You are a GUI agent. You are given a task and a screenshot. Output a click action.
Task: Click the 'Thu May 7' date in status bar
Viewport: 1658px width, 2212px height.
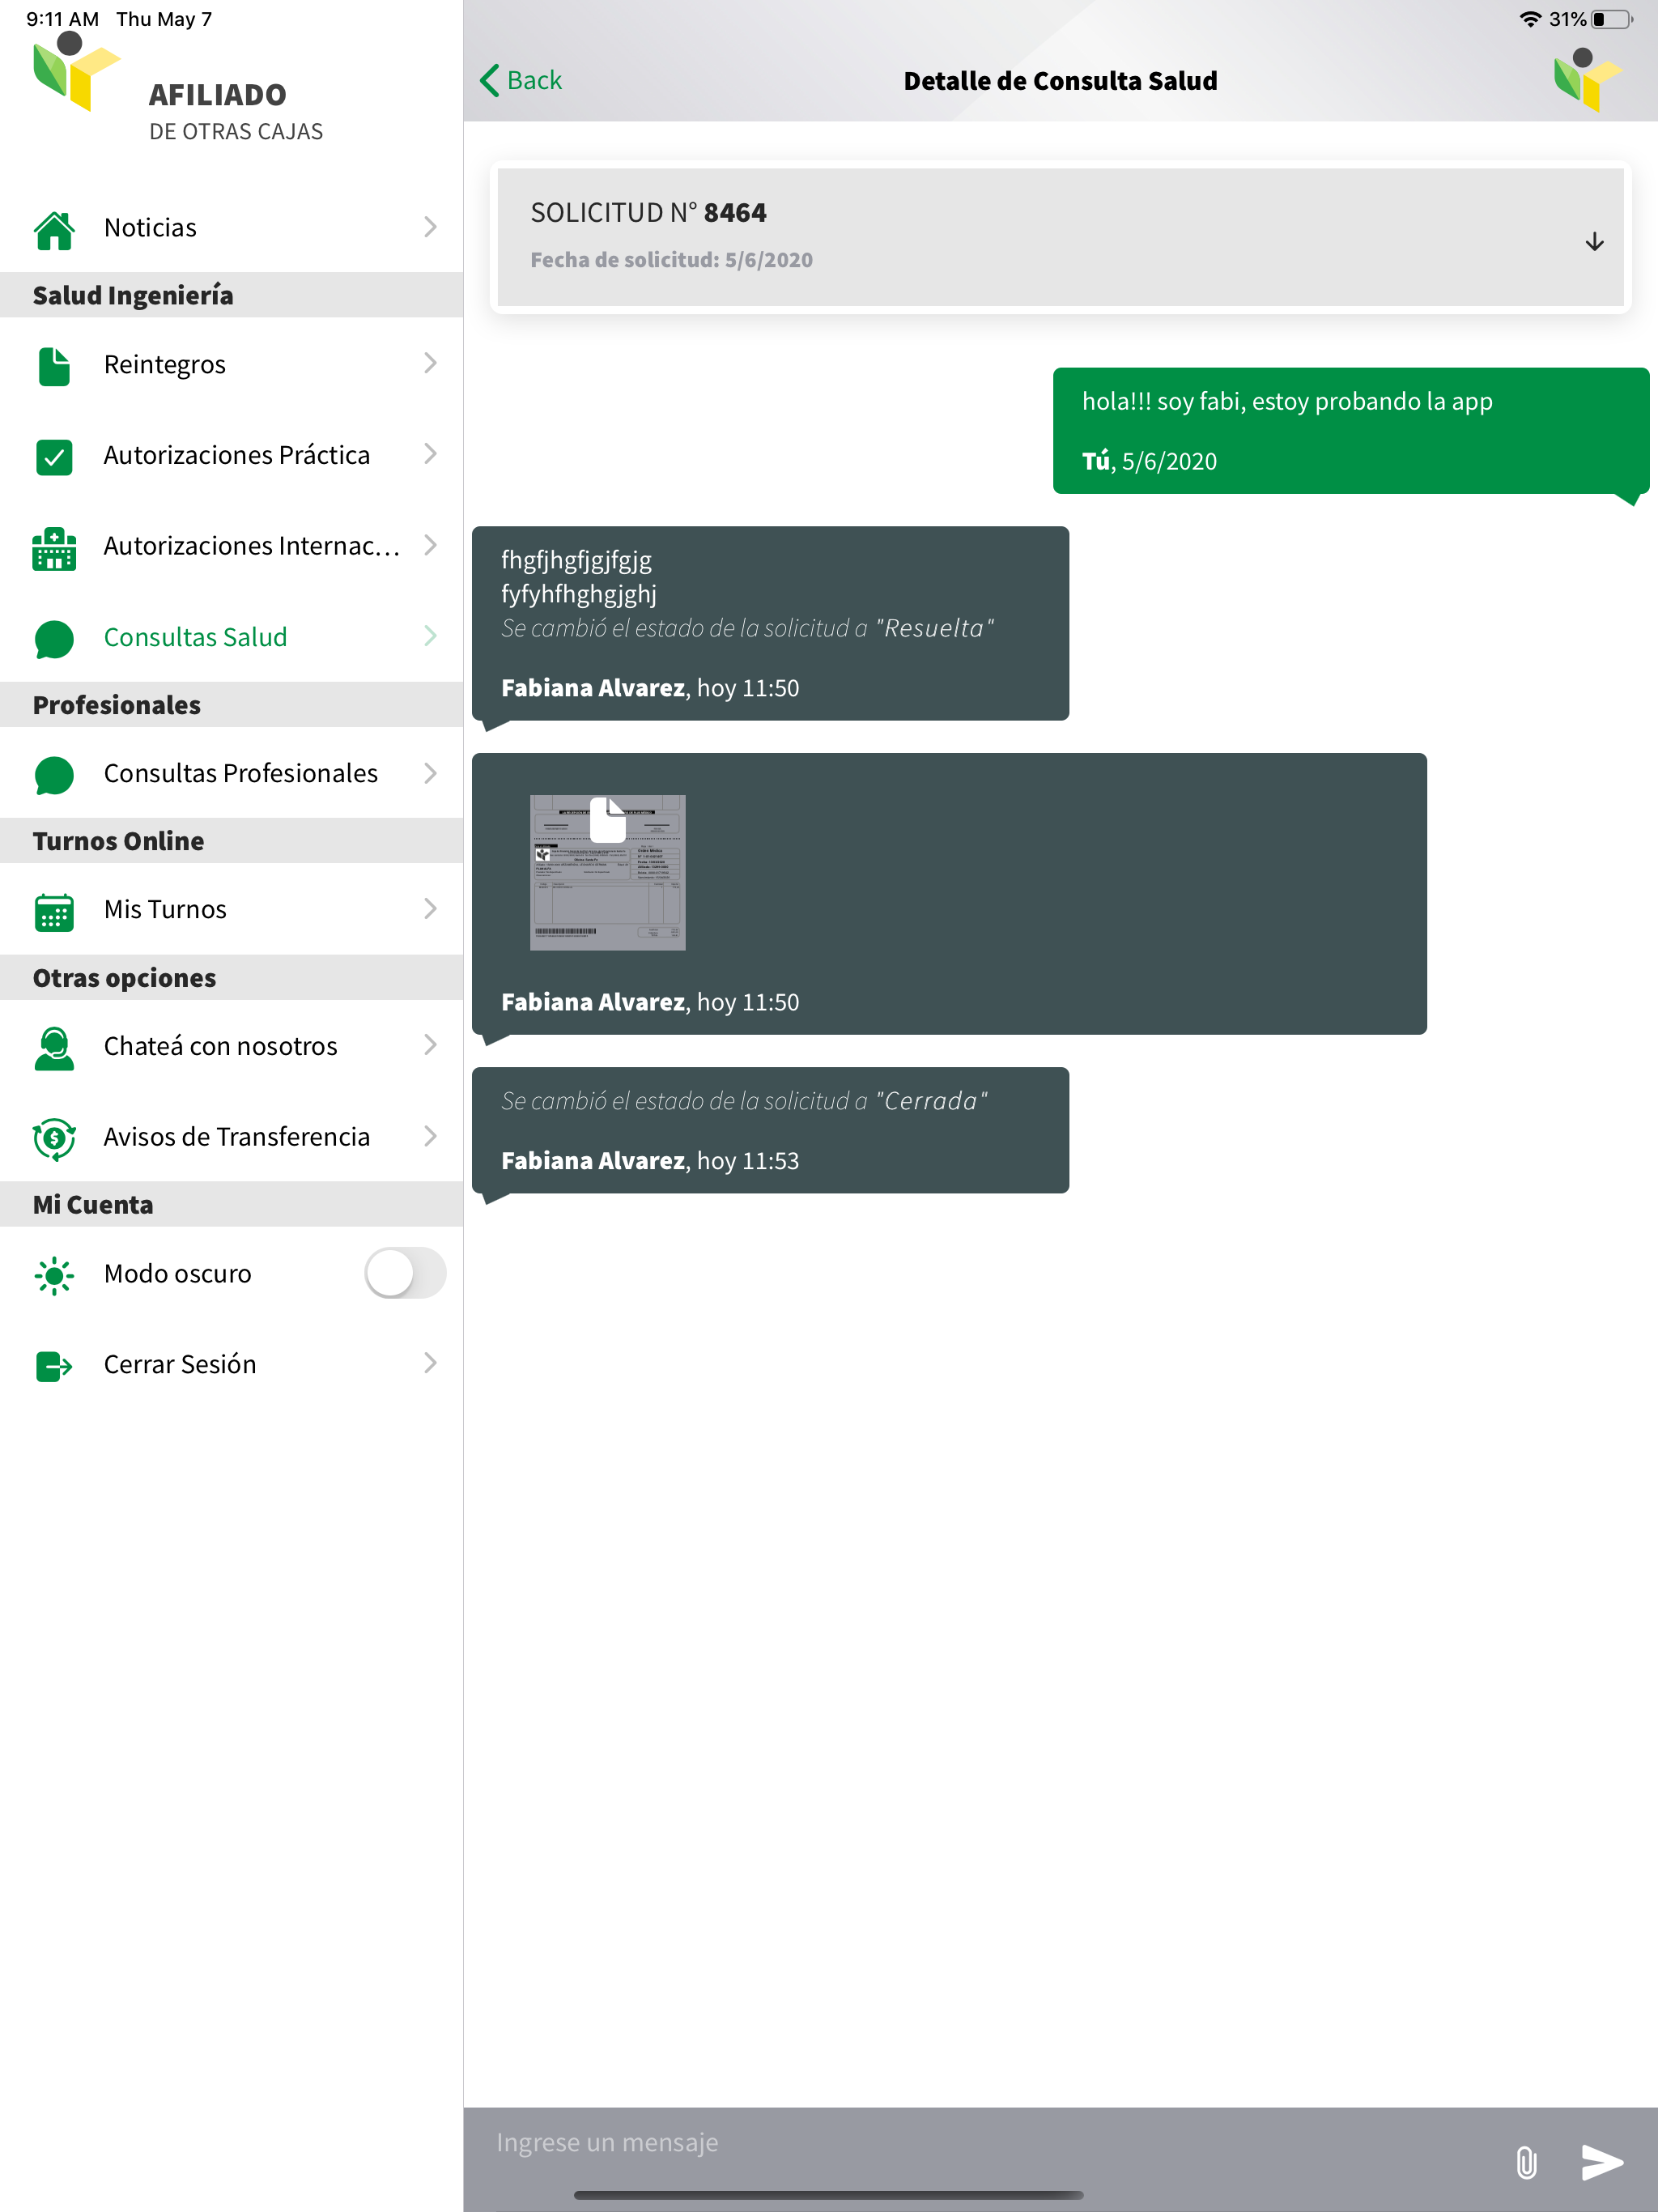pos(164,19)
